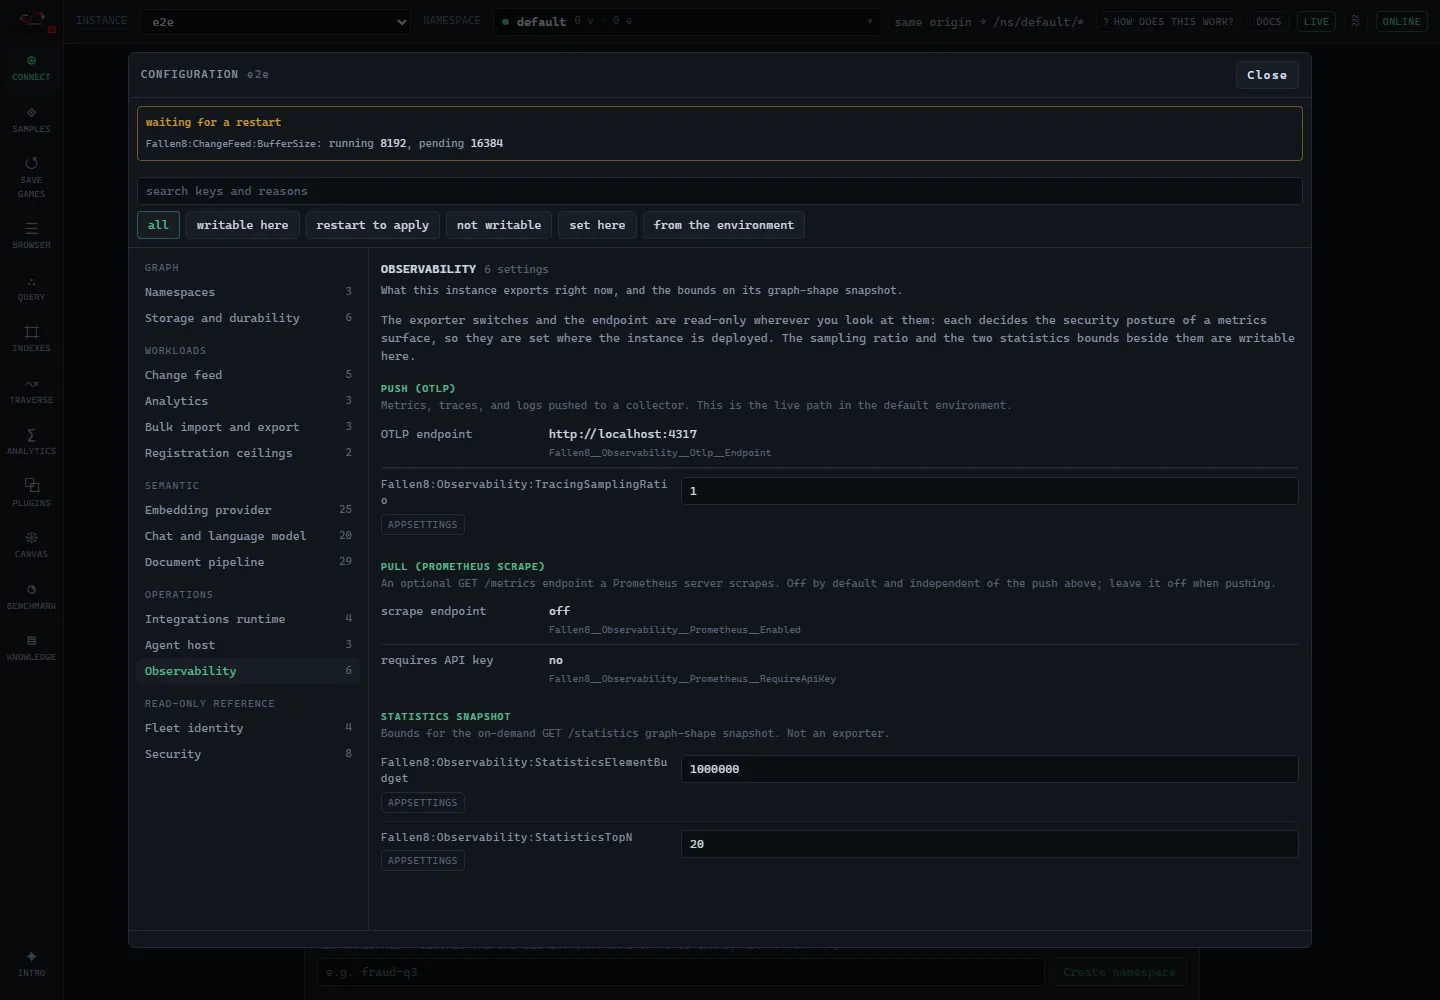Select the 'restart to apply' filter
The width and height of the screenshot is (1440, 1000).
click(372, 225)
